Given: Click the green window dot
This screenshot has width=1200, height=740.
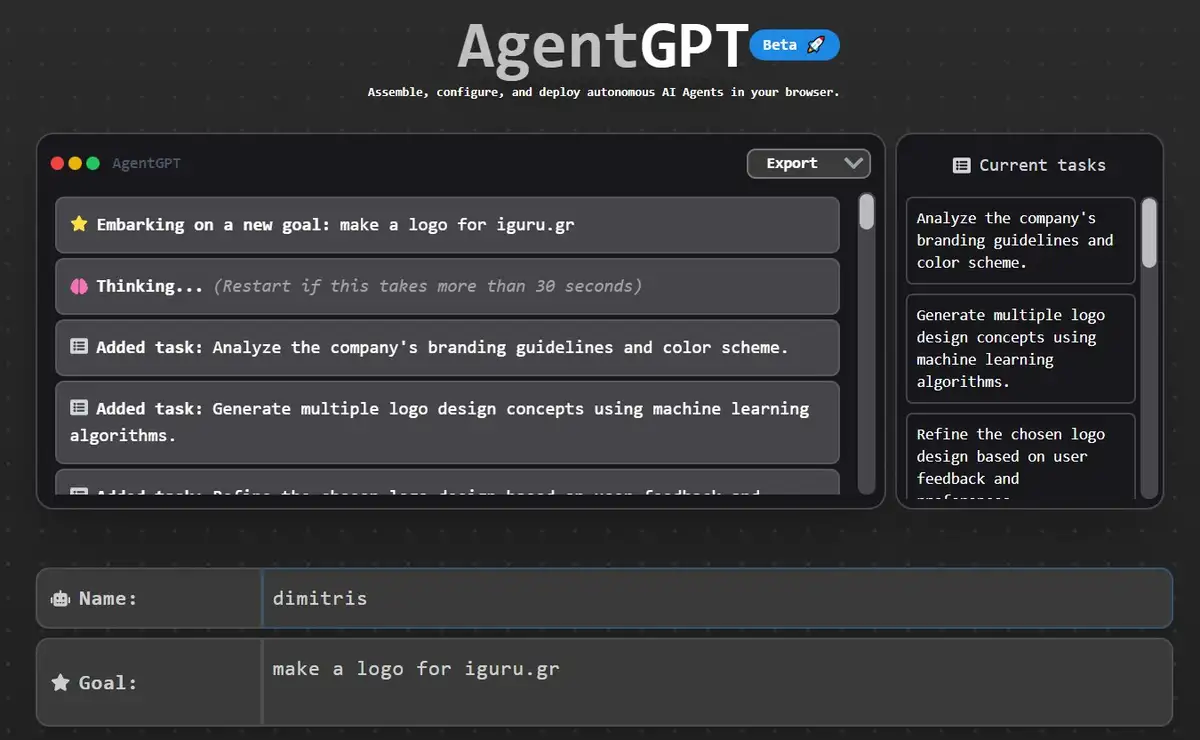Looking at the screenshot, I should point(93,163).
